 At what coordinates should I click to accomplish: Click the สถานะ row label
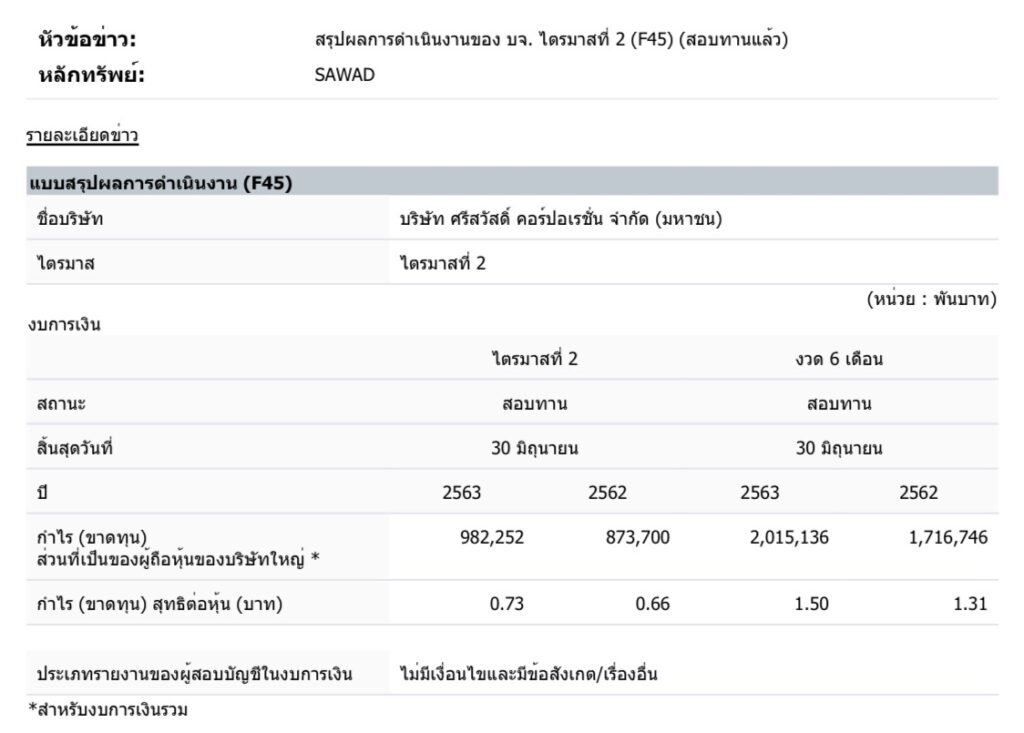click(60, 404)
